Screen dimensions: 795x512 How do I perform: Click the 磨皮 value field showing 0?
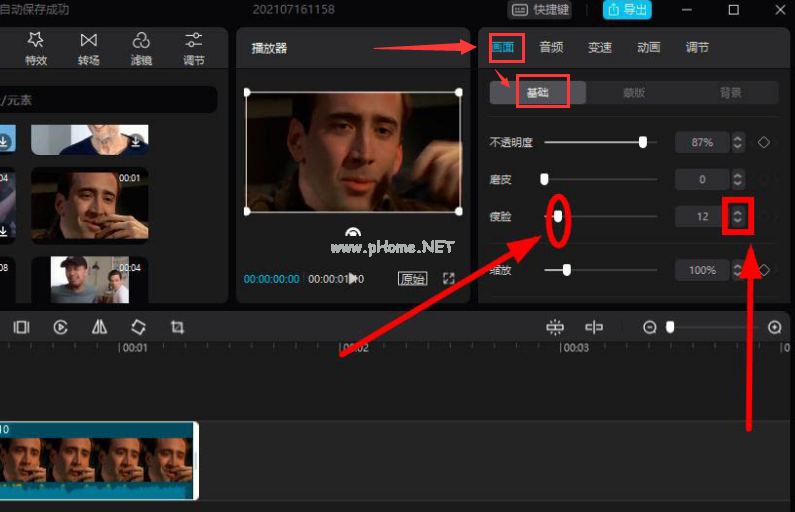(702, 179)
